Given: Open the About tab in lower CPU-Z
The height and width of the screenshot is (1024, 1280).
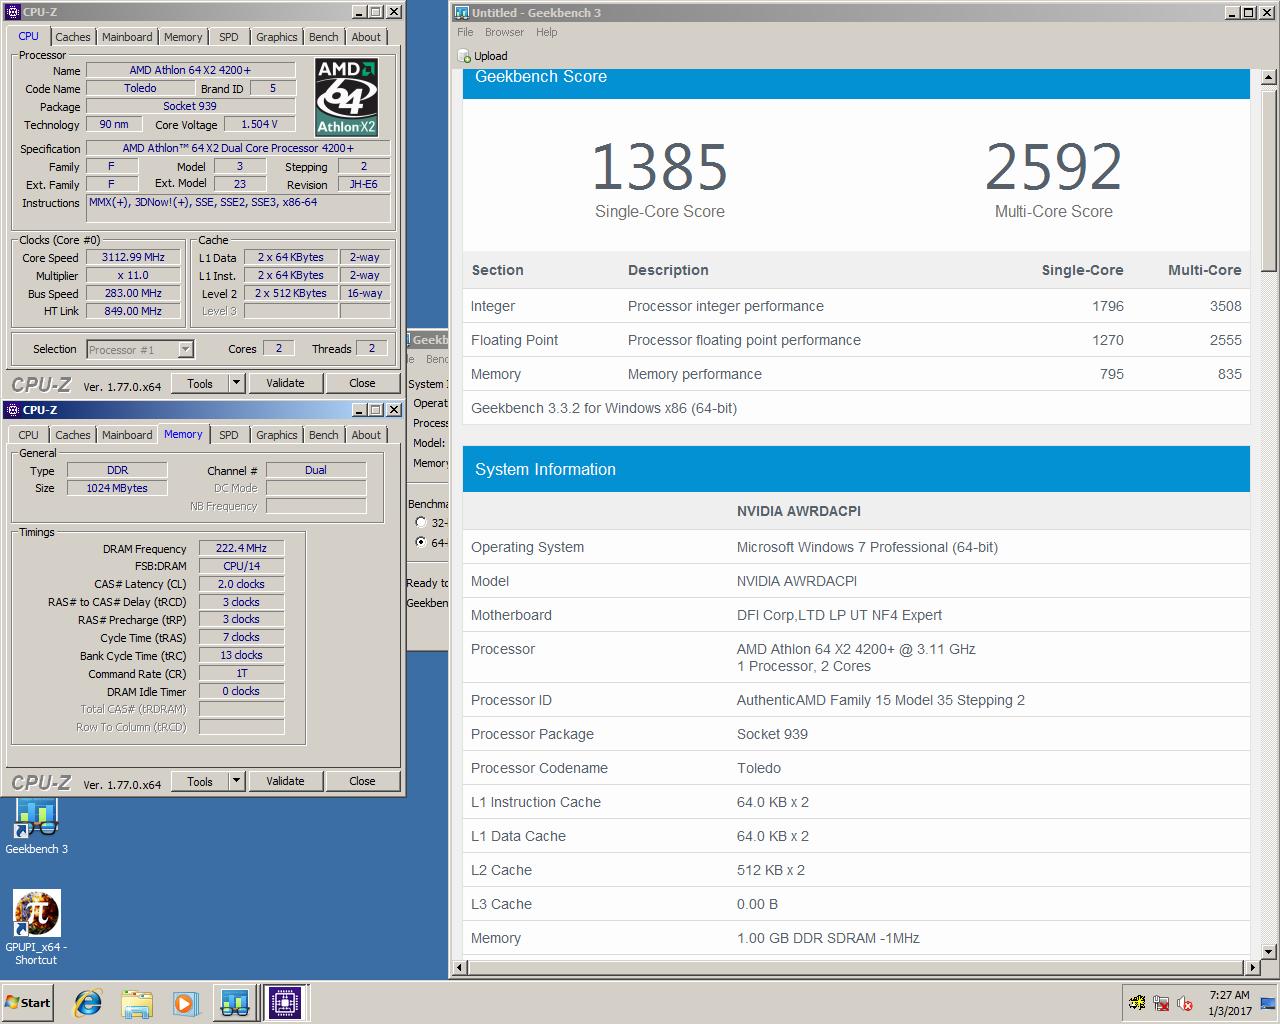Looking at the screenshot, I should pyautogui.click(x=366, y=435).
